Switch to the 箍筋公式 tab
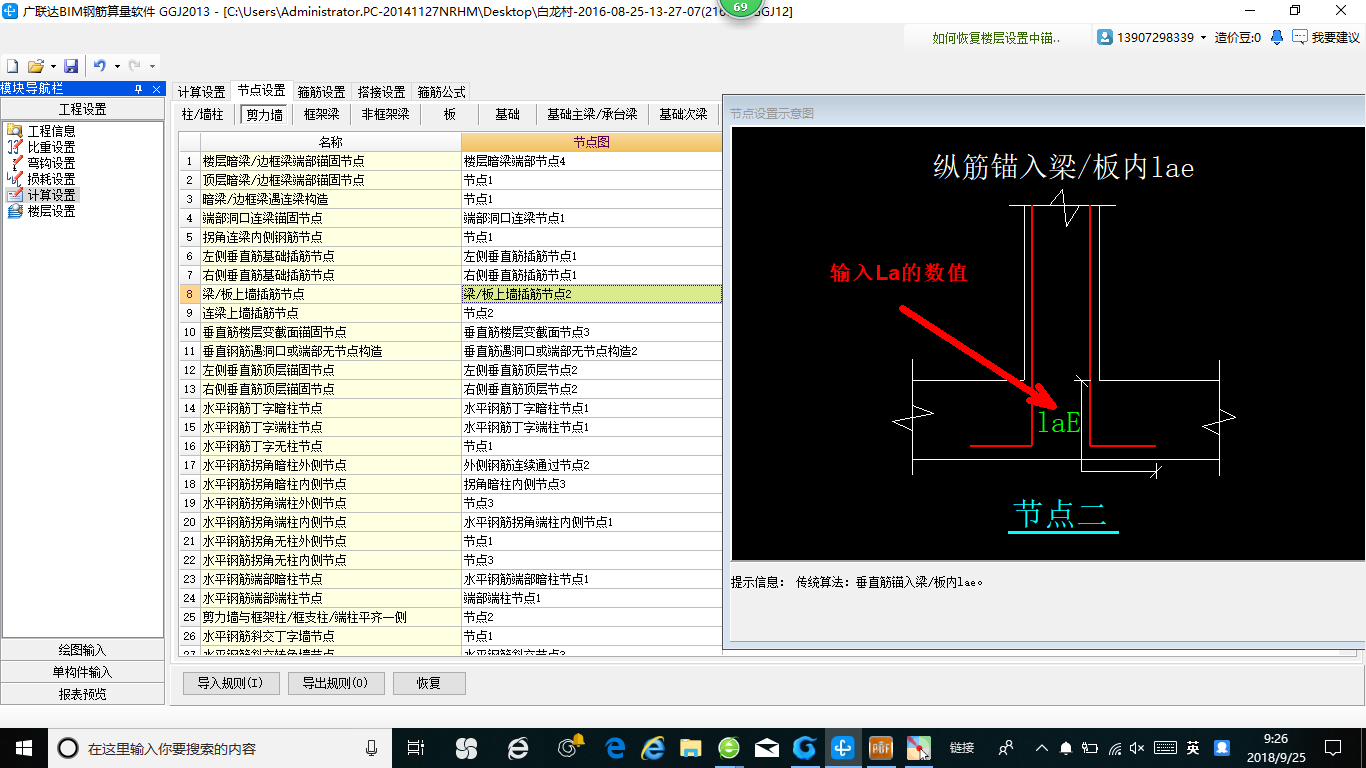This screenshot has height=768, width=1366. (442, 92)
